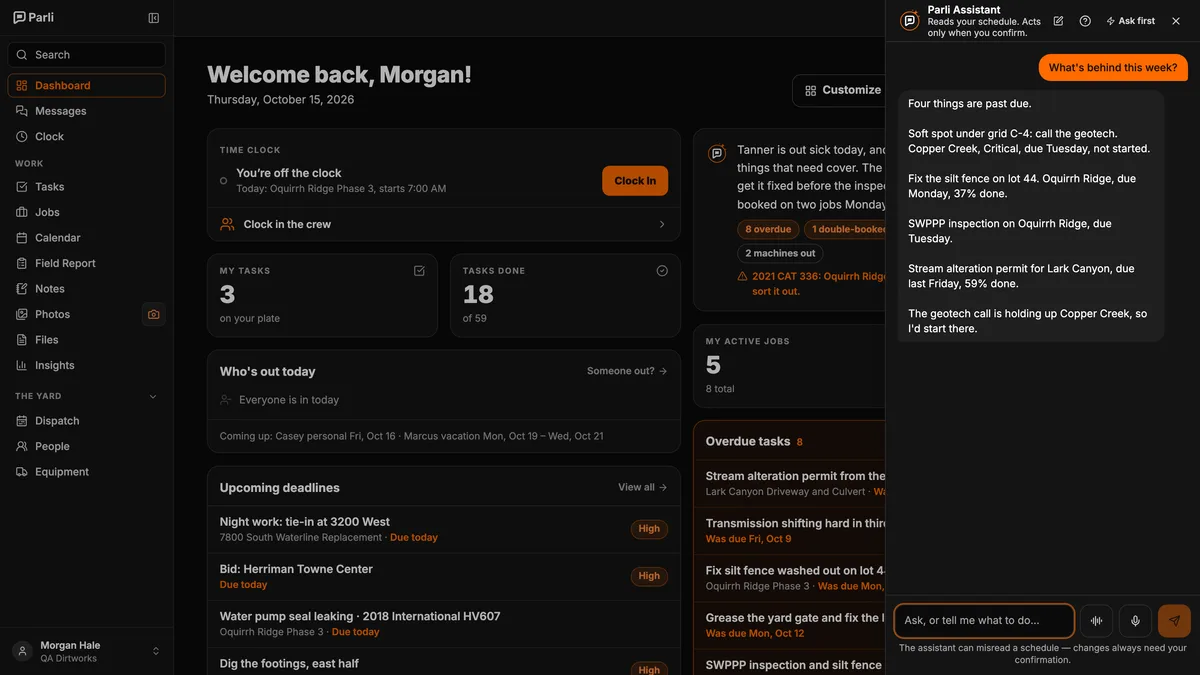Open the Bid: Herriman Towne Center deadline
1200x675 pixels.
(444, 577)
